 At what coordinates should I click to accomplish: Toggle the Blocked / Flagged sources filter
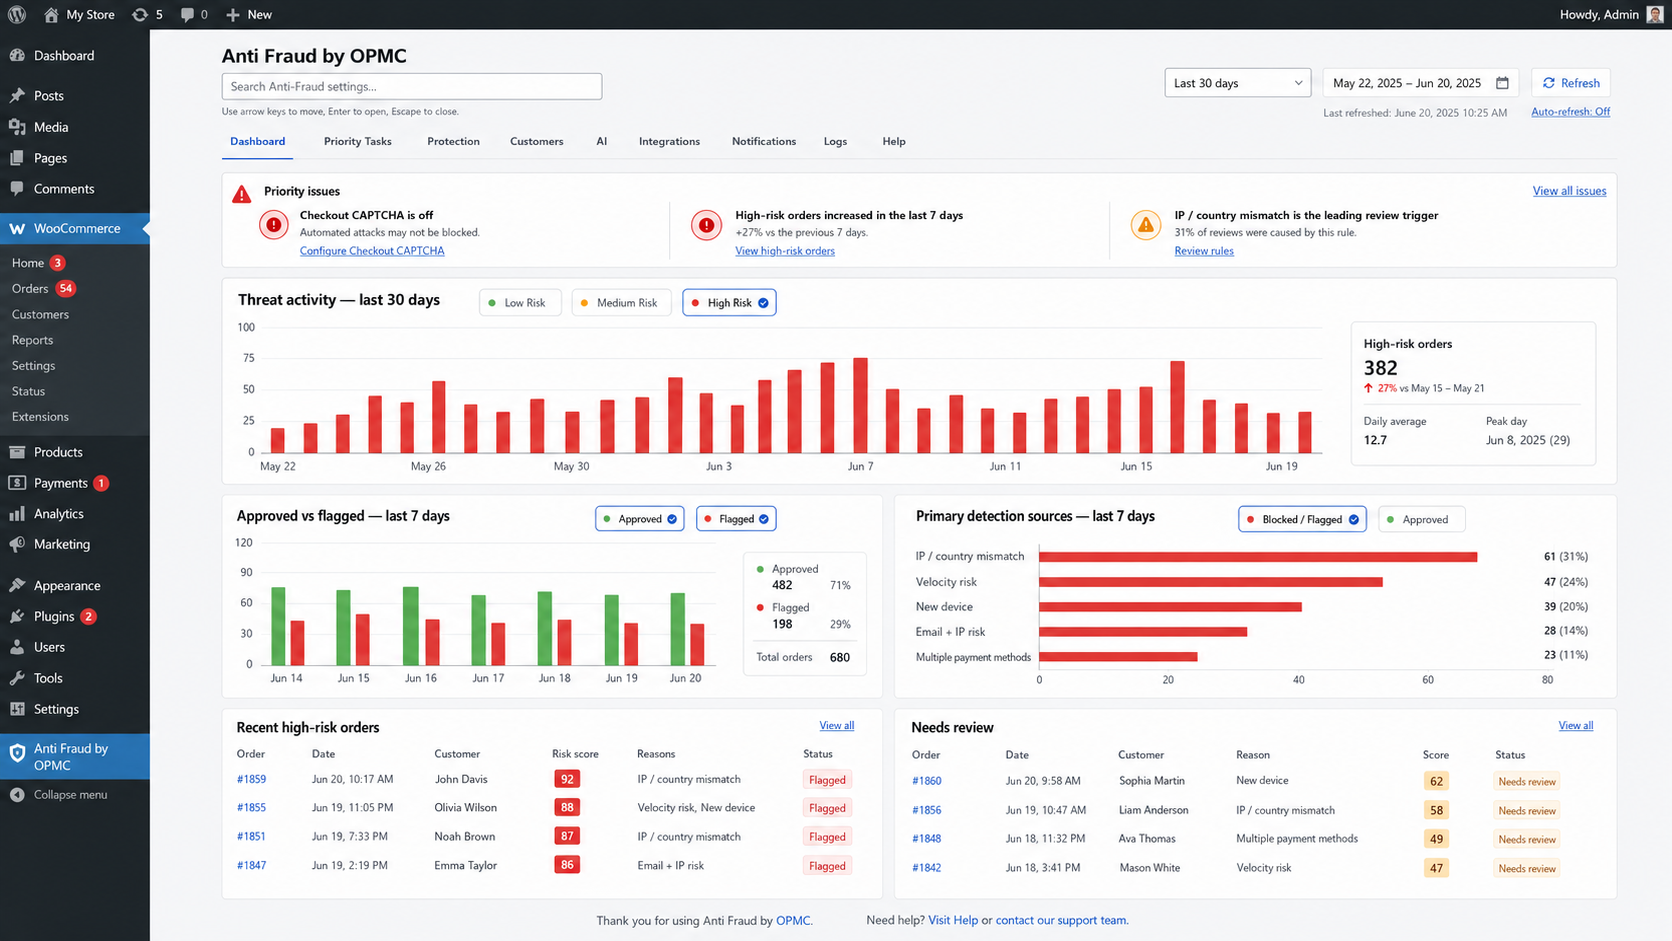click(1302, 519)
